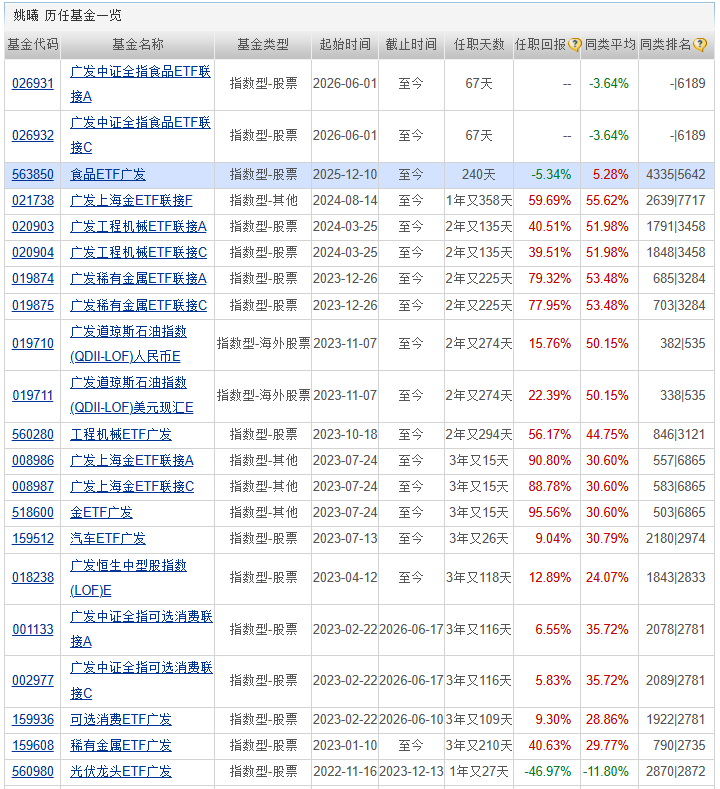Click the 基金代码 column header
The height and width of the screenshot is (789, 720).
[33, 45]
